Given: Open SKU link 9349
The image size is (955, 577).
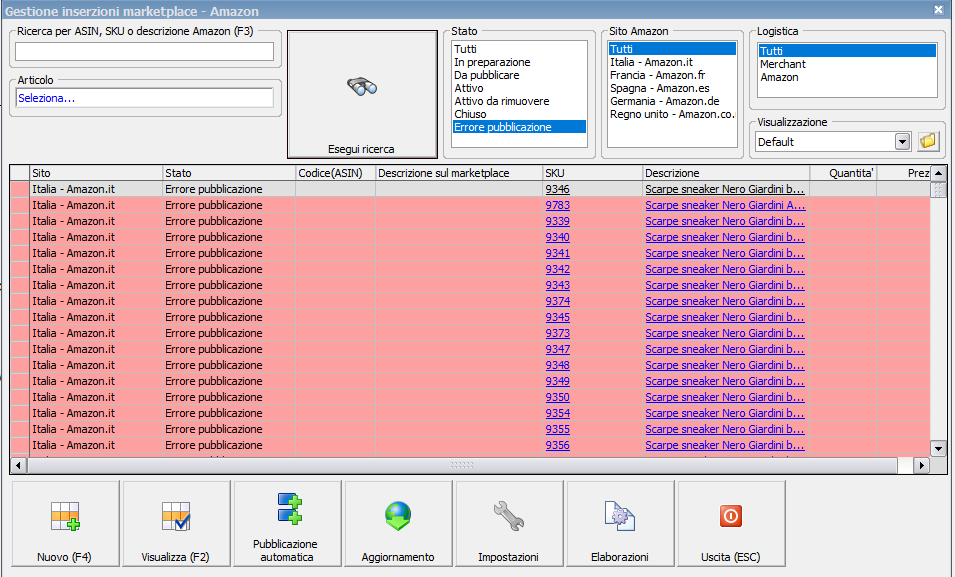Looking at the screenshot, I should [557, 381].
